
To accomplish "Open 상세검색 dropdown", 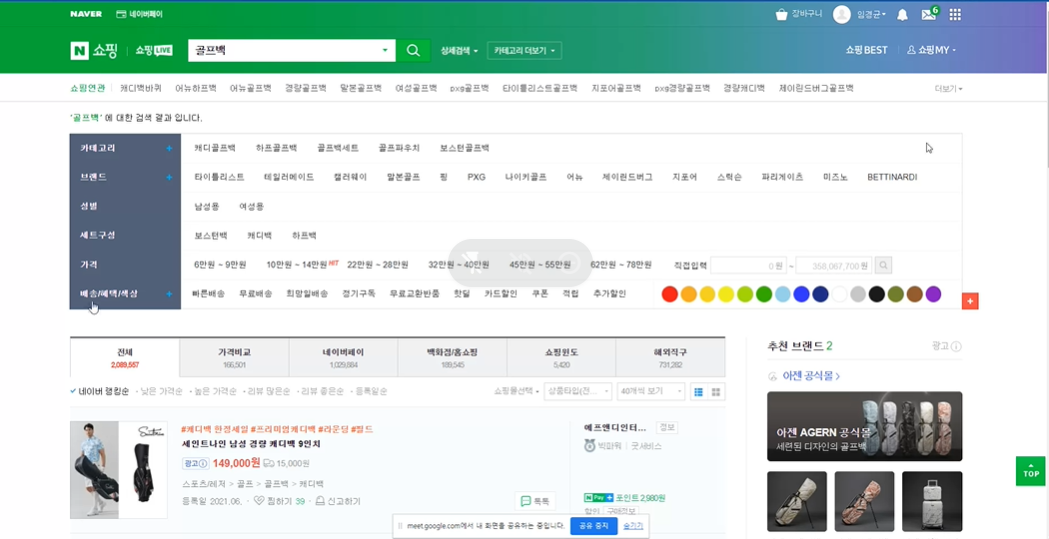I will pyautogui.click(x=459, y=51).
